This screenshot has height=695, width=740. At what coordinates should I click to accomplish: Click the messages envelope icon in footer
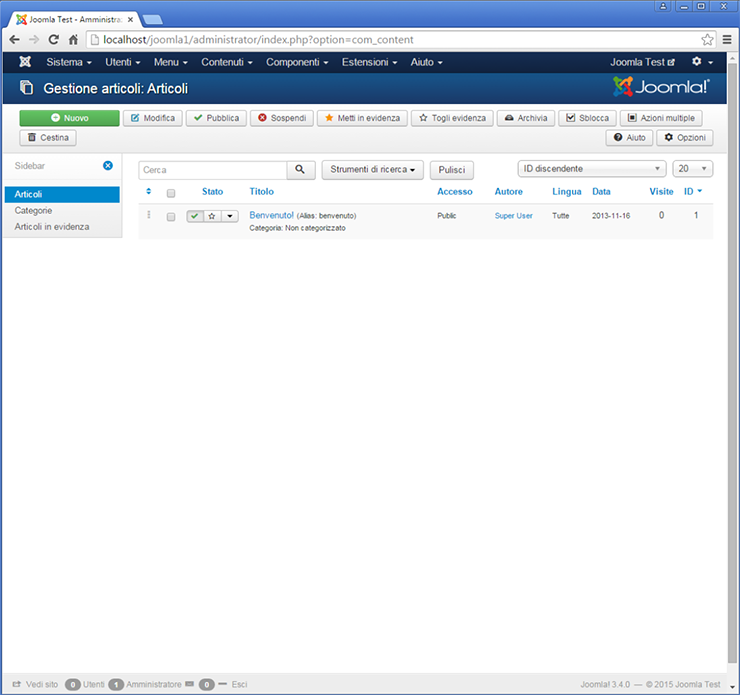tap(189, 684)
